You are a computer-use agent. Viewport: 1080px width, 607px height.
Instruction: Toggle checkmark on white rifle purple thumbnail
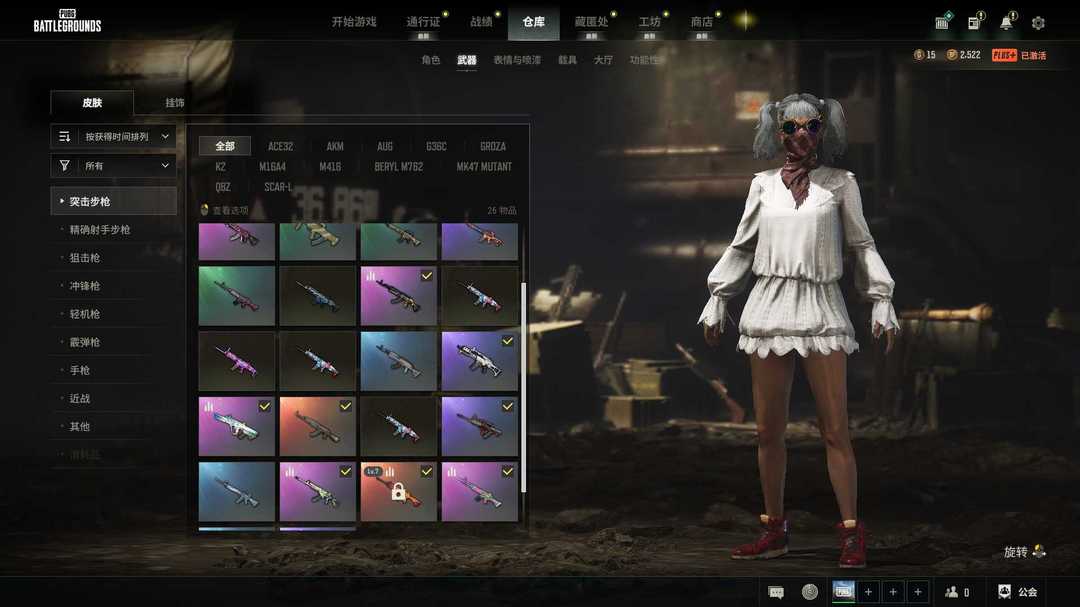tap(507, 341)
